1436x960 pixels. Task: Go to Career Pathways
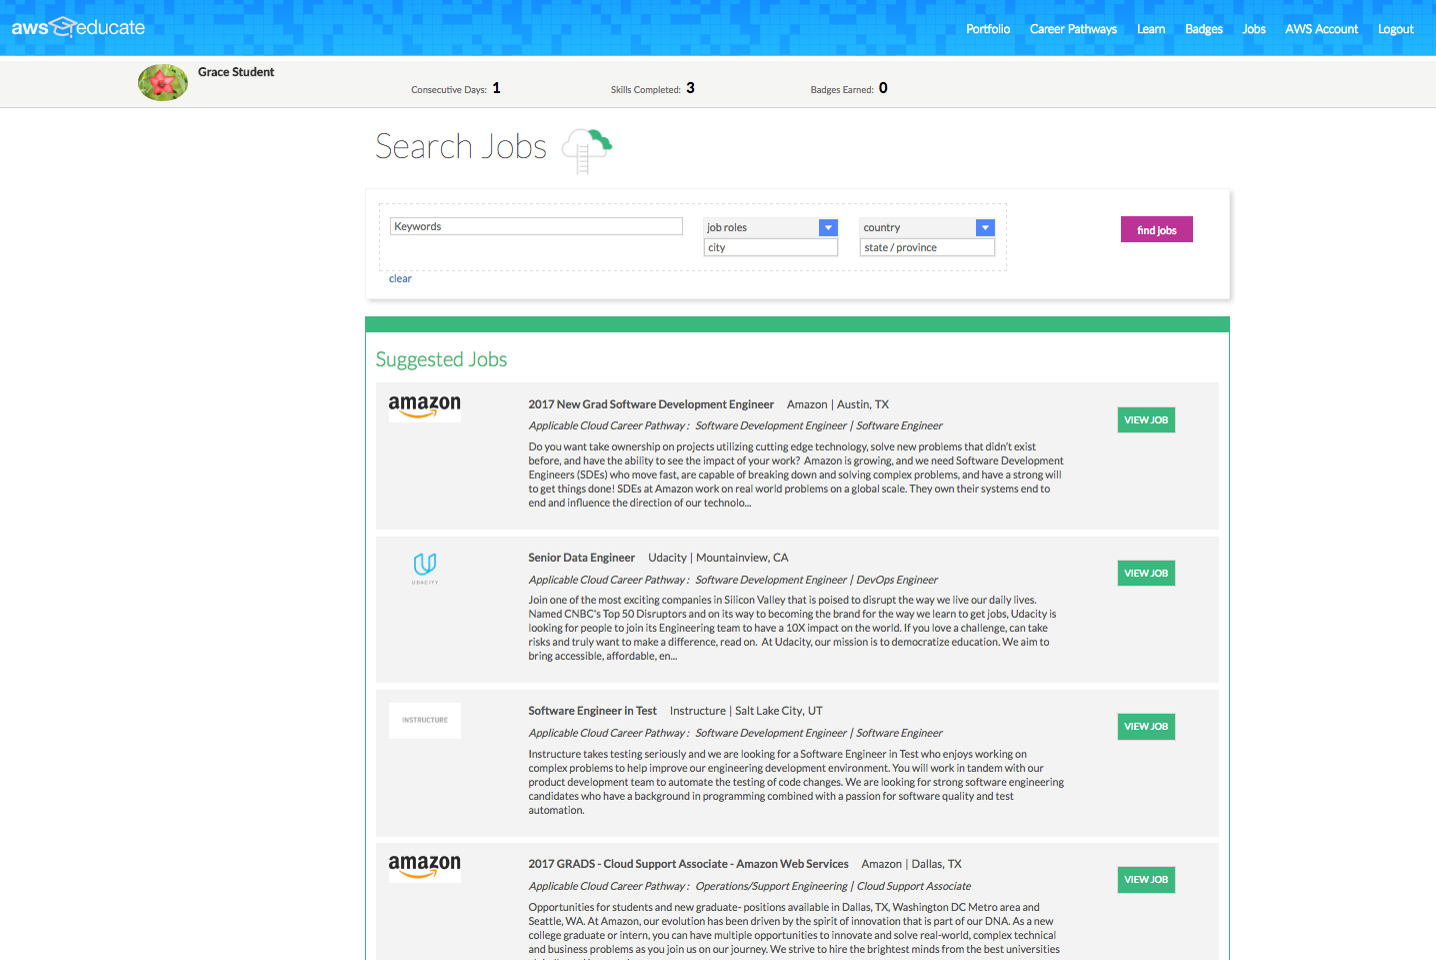pyautogui.click(x=1073, y=29)
